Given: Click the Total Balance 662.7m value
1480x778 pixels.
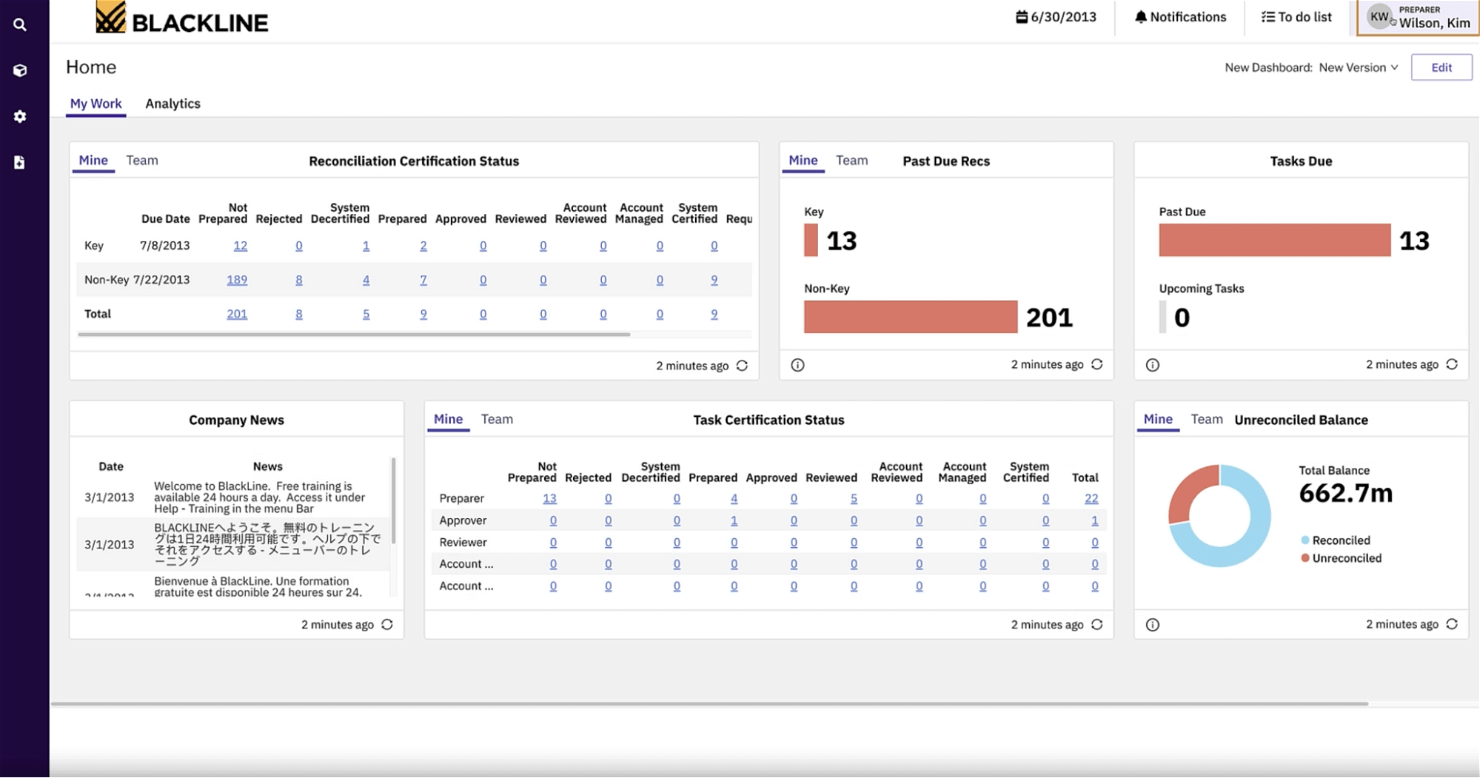Looking at the screenshot, I should [x=1345, y=493].
